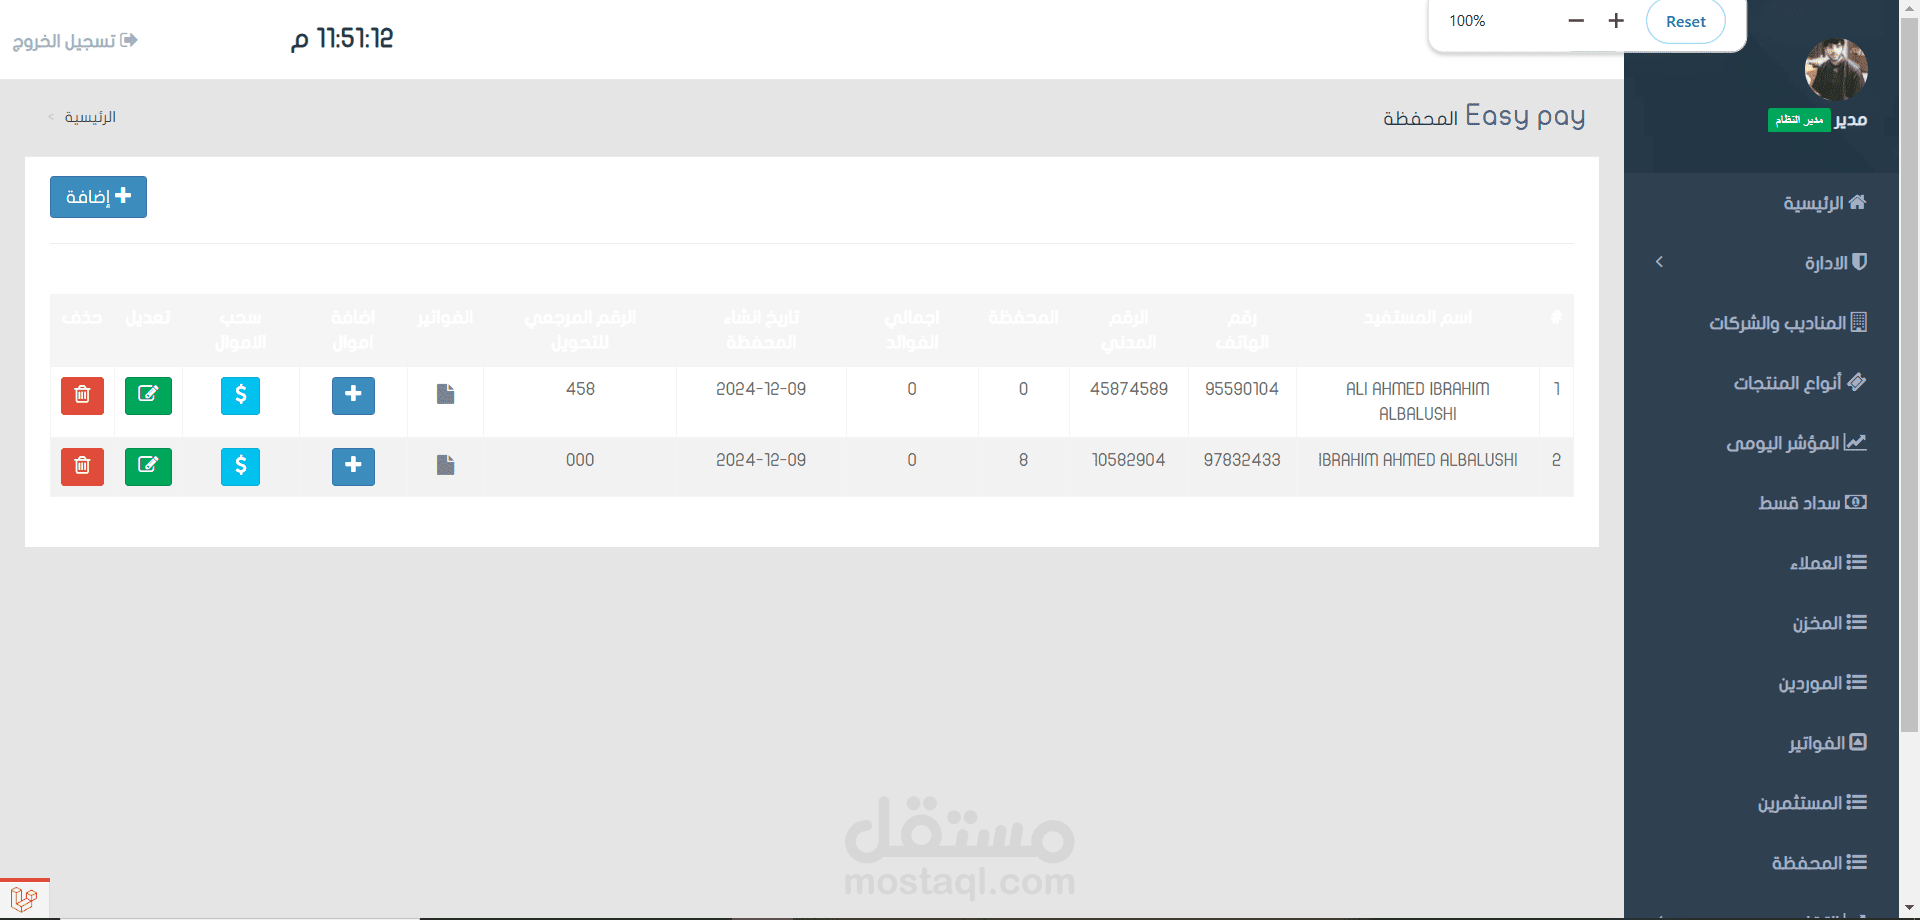Open أنواع المنتجات sidebar item
Image resolution: width=1920 pixels, height=920 pixels.
click(1799, 383)
